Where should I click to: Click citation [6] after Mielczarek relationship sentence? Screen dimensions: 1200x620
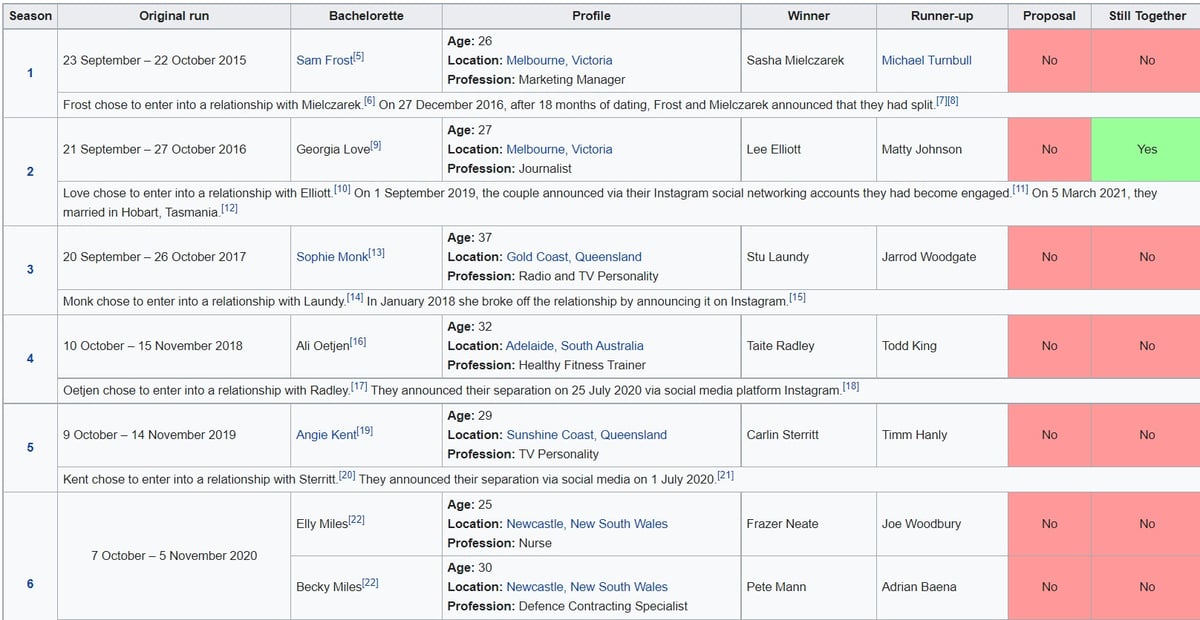[x=369, y=100]
